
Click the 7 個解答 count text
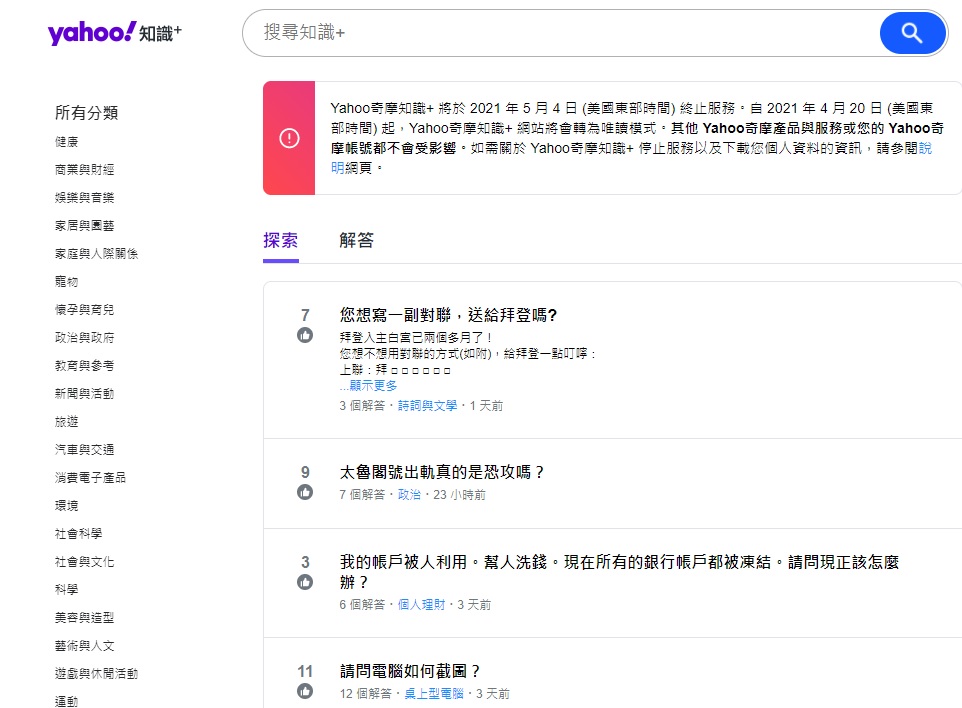tap(362, 494)
